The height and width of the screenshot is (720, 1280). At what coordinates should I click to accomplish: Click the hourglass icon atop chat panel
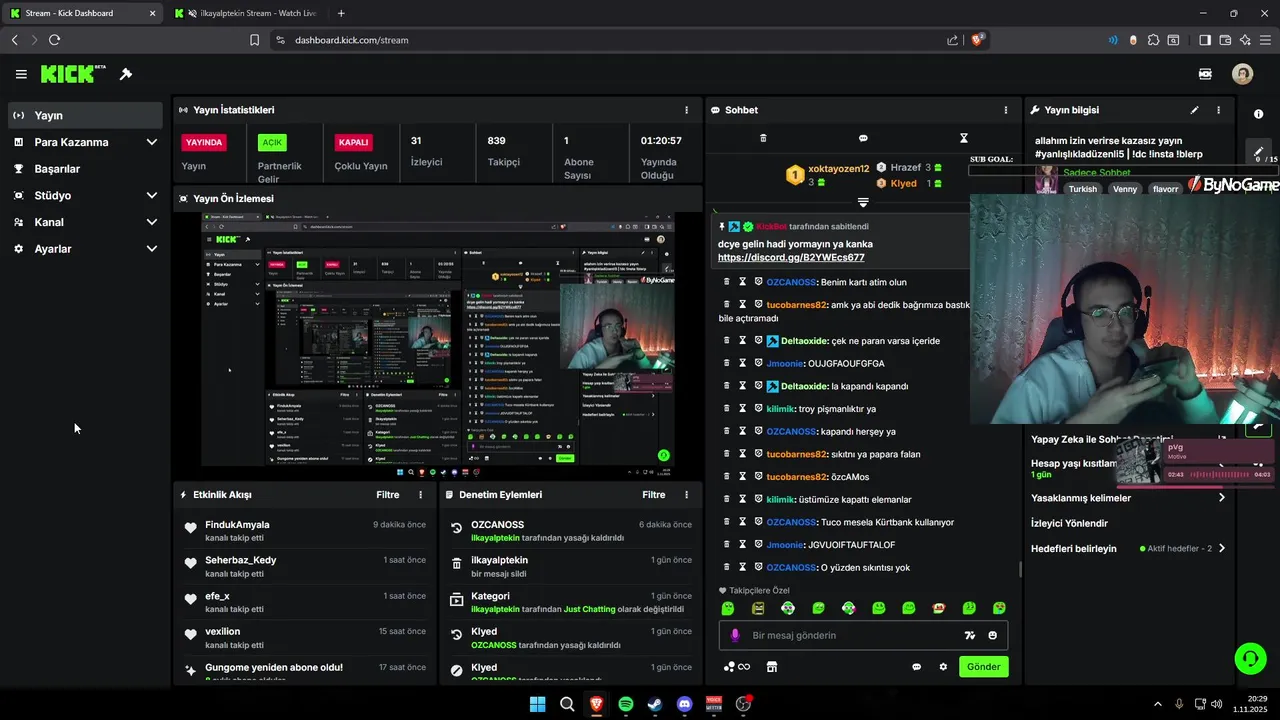(964, 138)
